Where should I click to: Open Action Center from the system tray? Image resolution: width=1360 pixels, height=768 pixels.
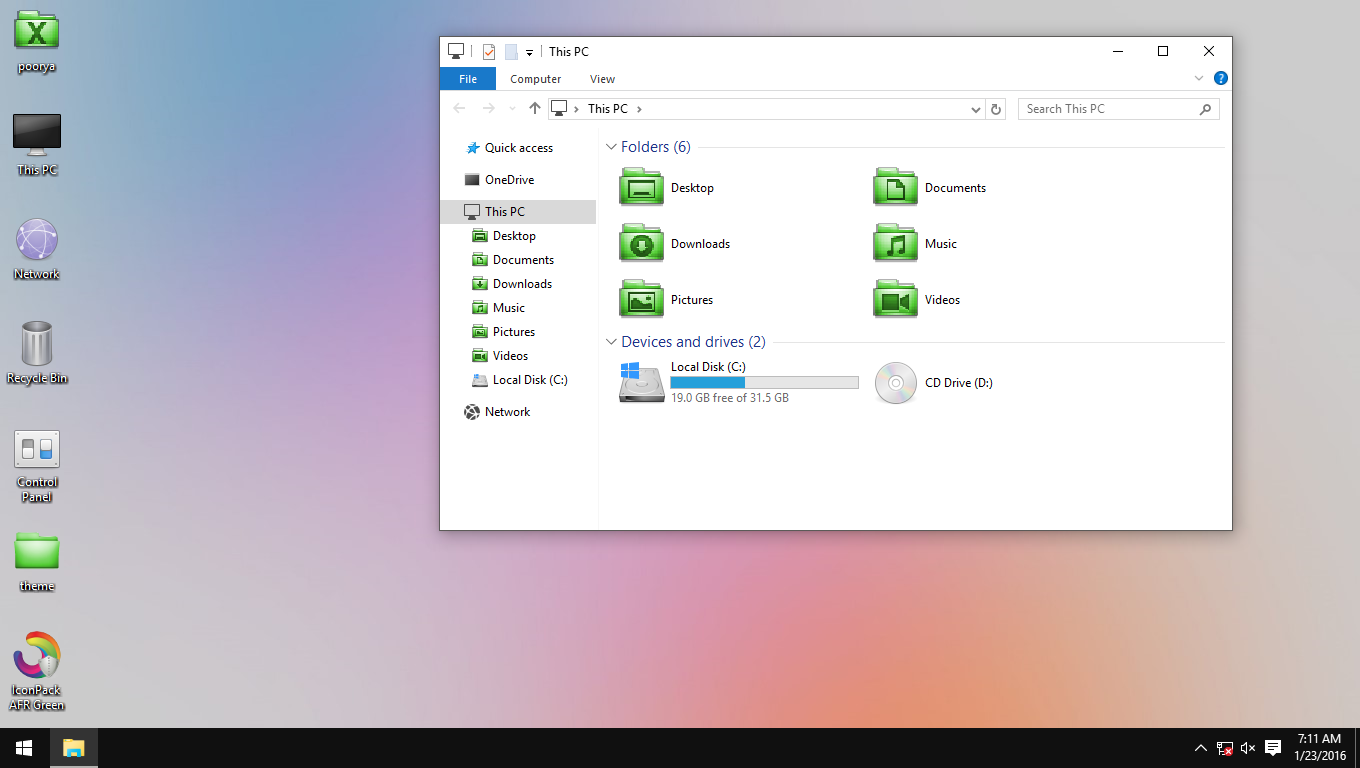[x=1272, y=748]
